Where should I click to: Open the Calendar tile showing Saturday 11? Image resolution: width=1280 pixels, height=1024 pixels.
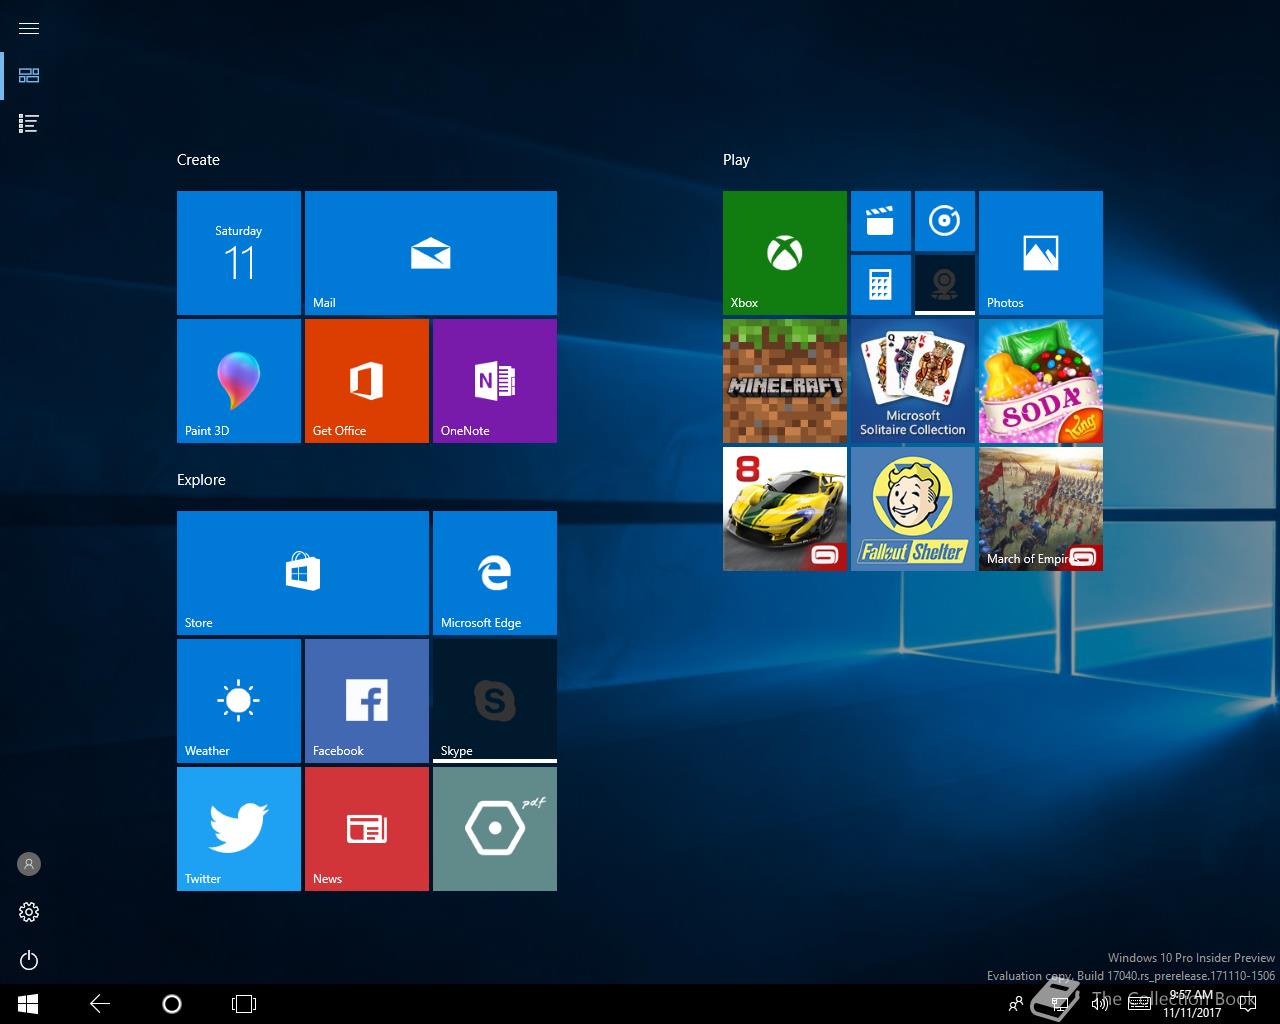239,253
